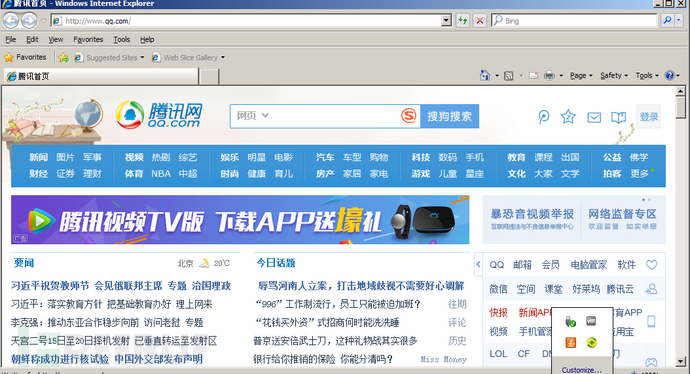This screenshot has height=374, width=690.
Task: Click the orange tray icon in popup
Action: (571, 342)
